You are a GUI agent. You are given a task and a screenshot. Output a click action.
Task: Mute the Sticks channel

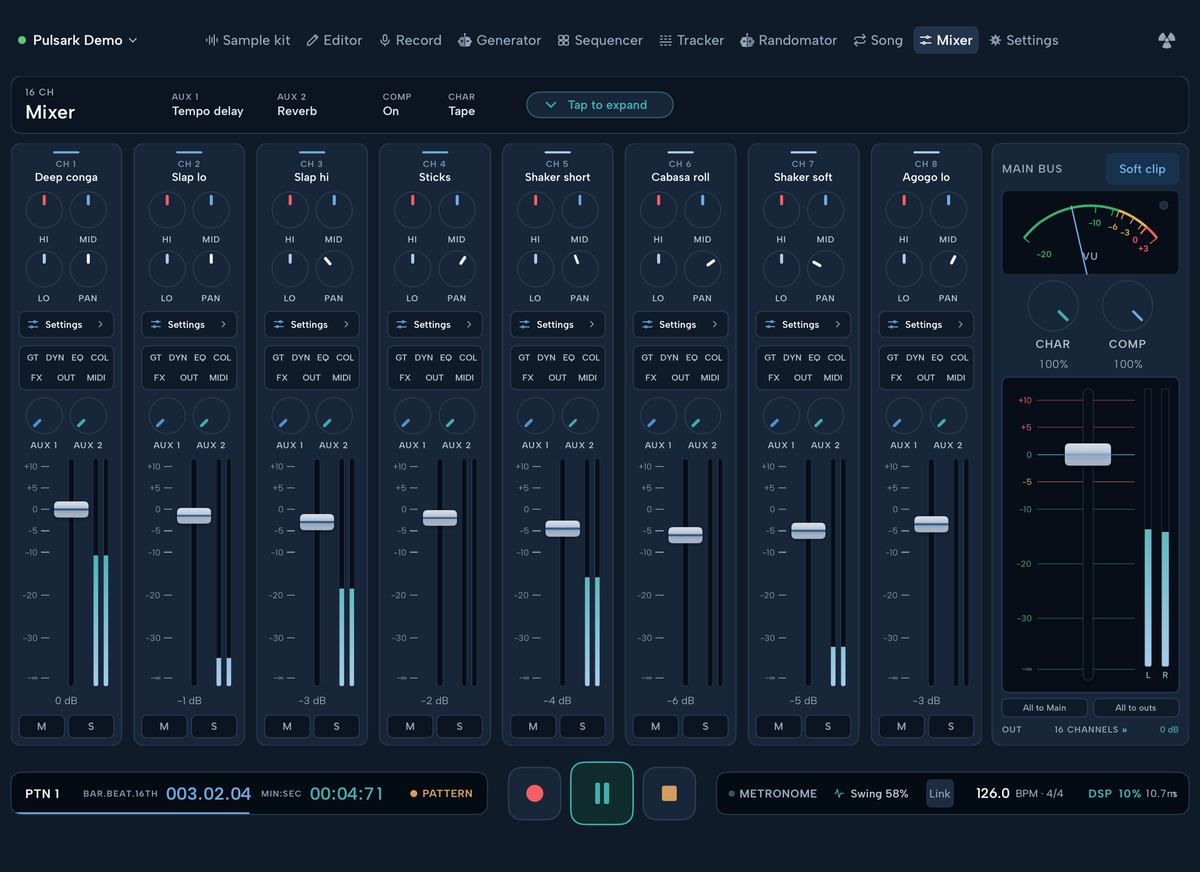point(410,726)
